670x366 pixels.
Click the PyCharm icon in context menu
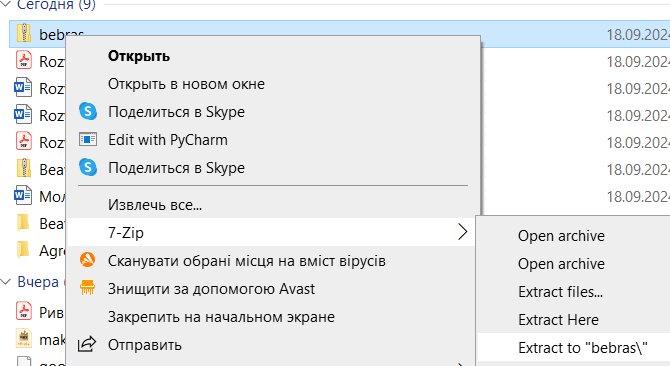pyautogui.click(x=88, y=140)
